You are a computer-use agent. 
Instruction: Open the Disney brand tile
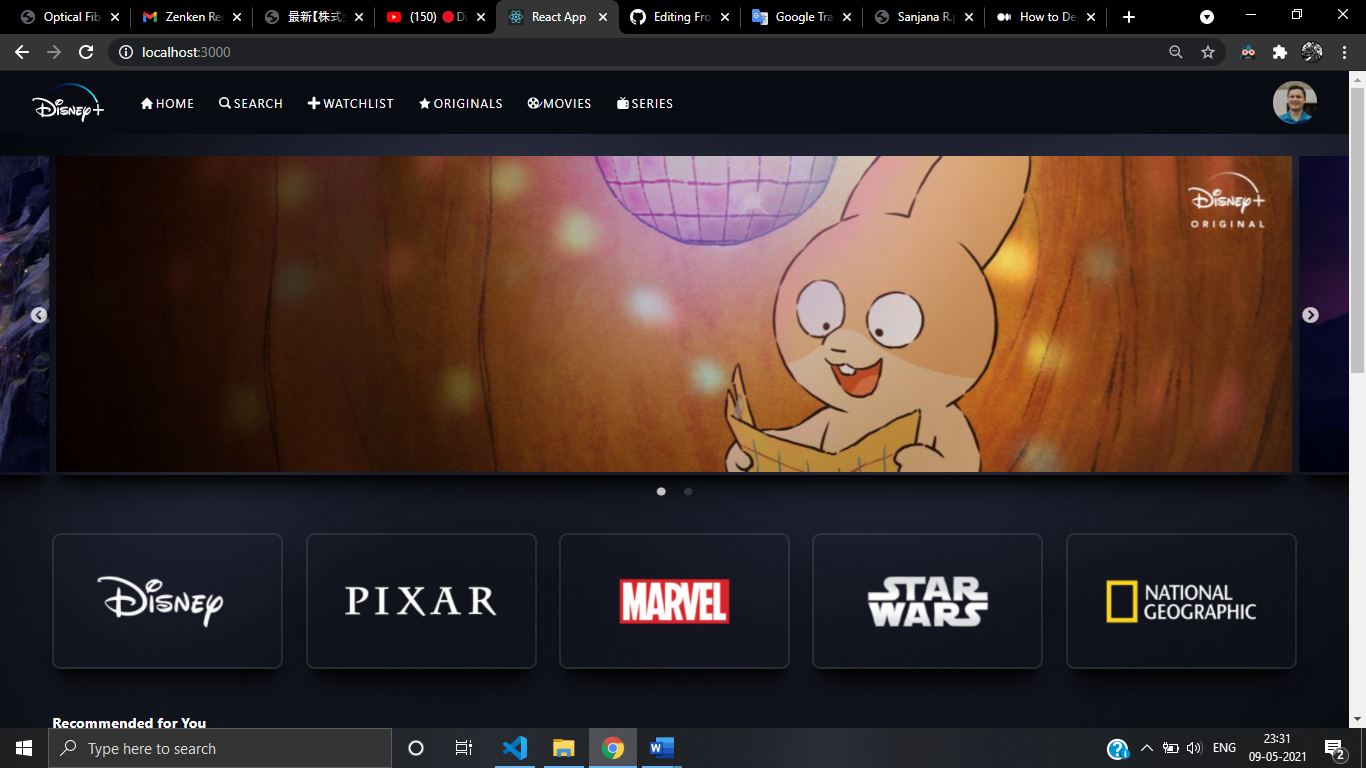click(x=167, y=600)
